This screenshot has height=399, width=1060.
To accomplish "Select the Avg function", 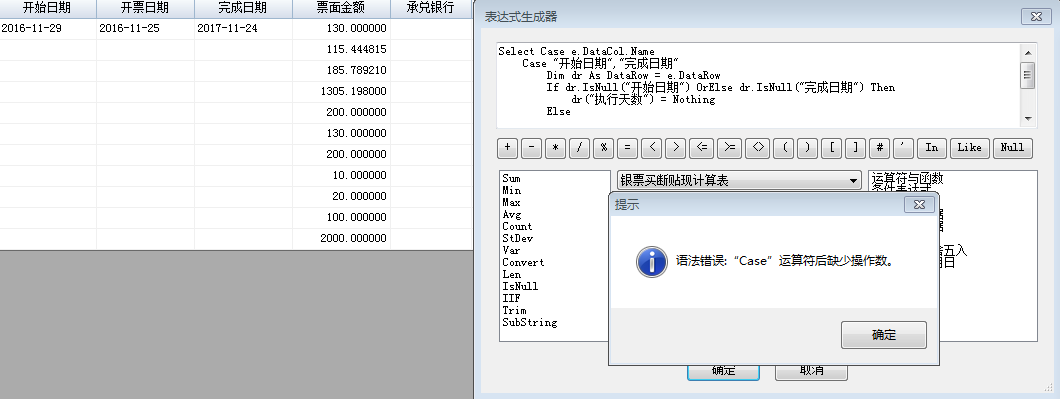I will [512, 214].
